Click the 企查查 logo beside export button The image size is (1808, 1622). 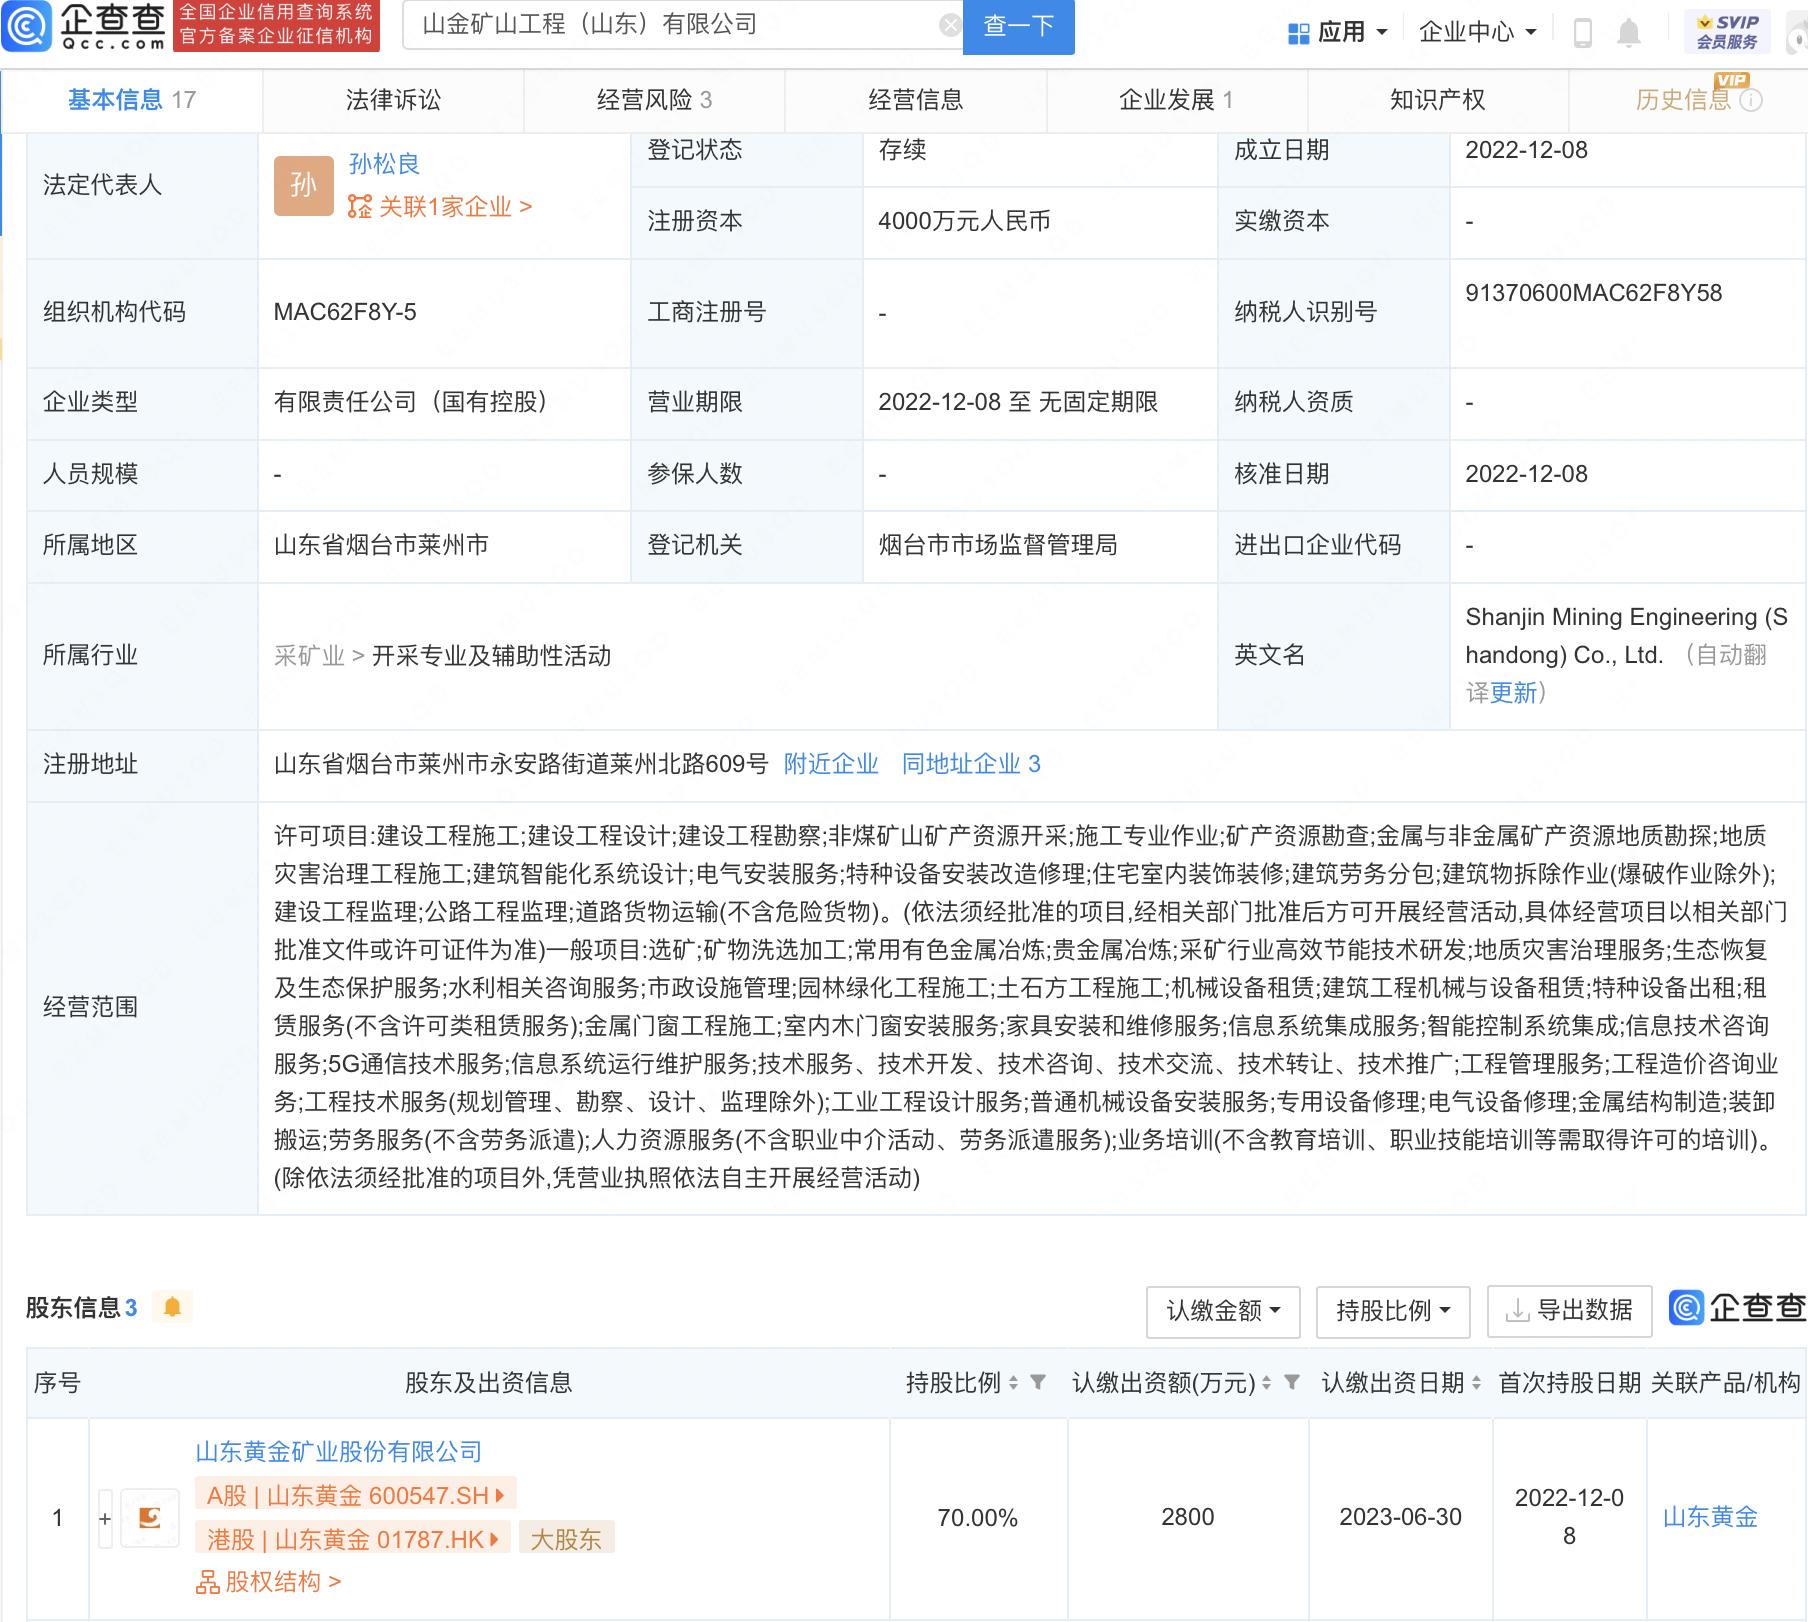(x=1737, y=1307)
